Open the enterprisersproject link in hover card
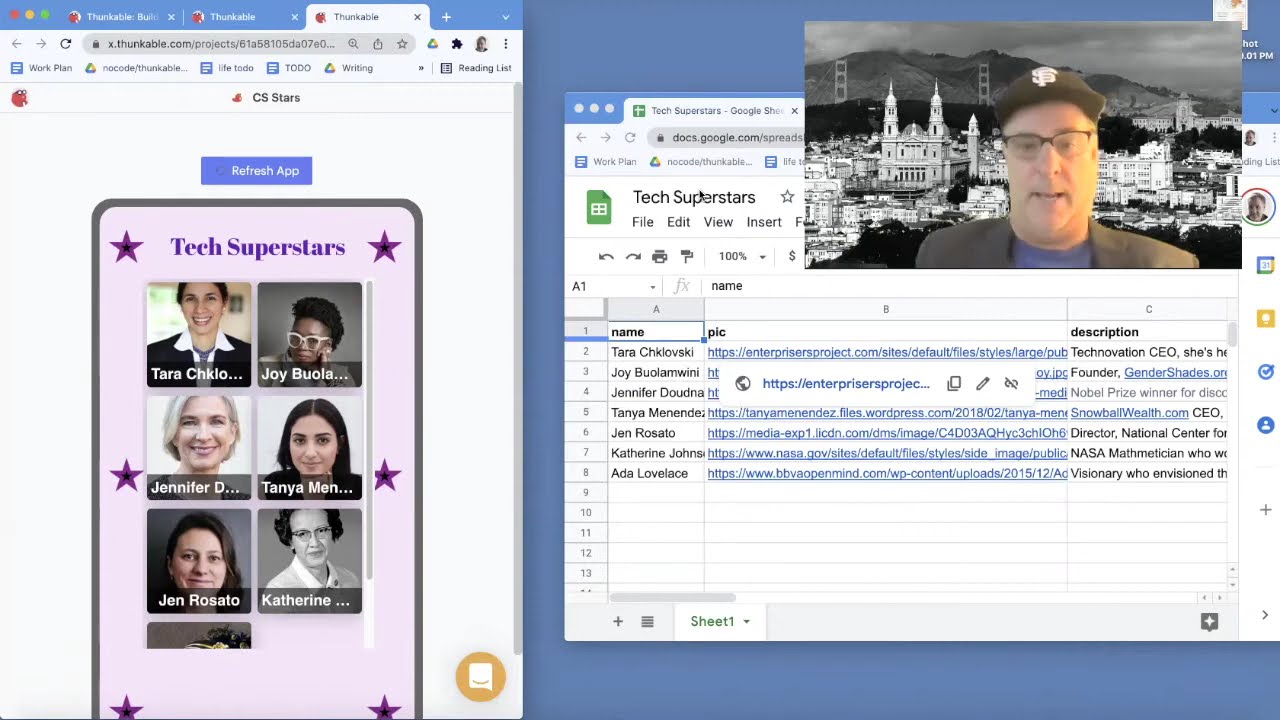The height and width of the screenshot is (720, 1280). [x=846, y=384]
